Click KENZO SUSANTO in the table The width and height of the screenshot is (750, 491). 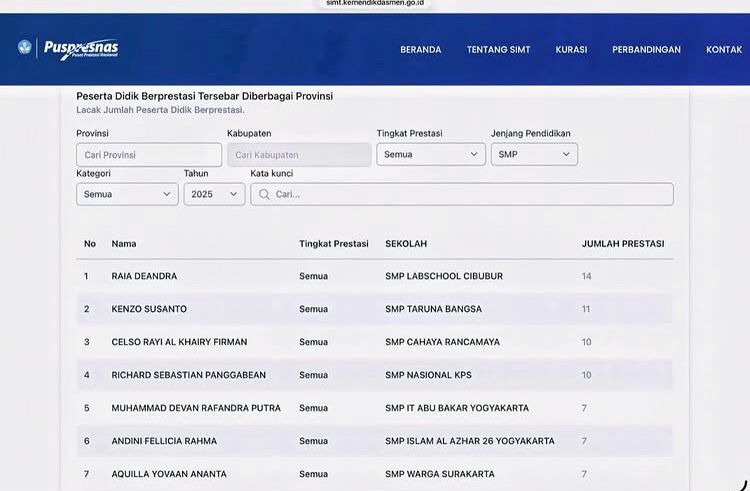point(149,309)
